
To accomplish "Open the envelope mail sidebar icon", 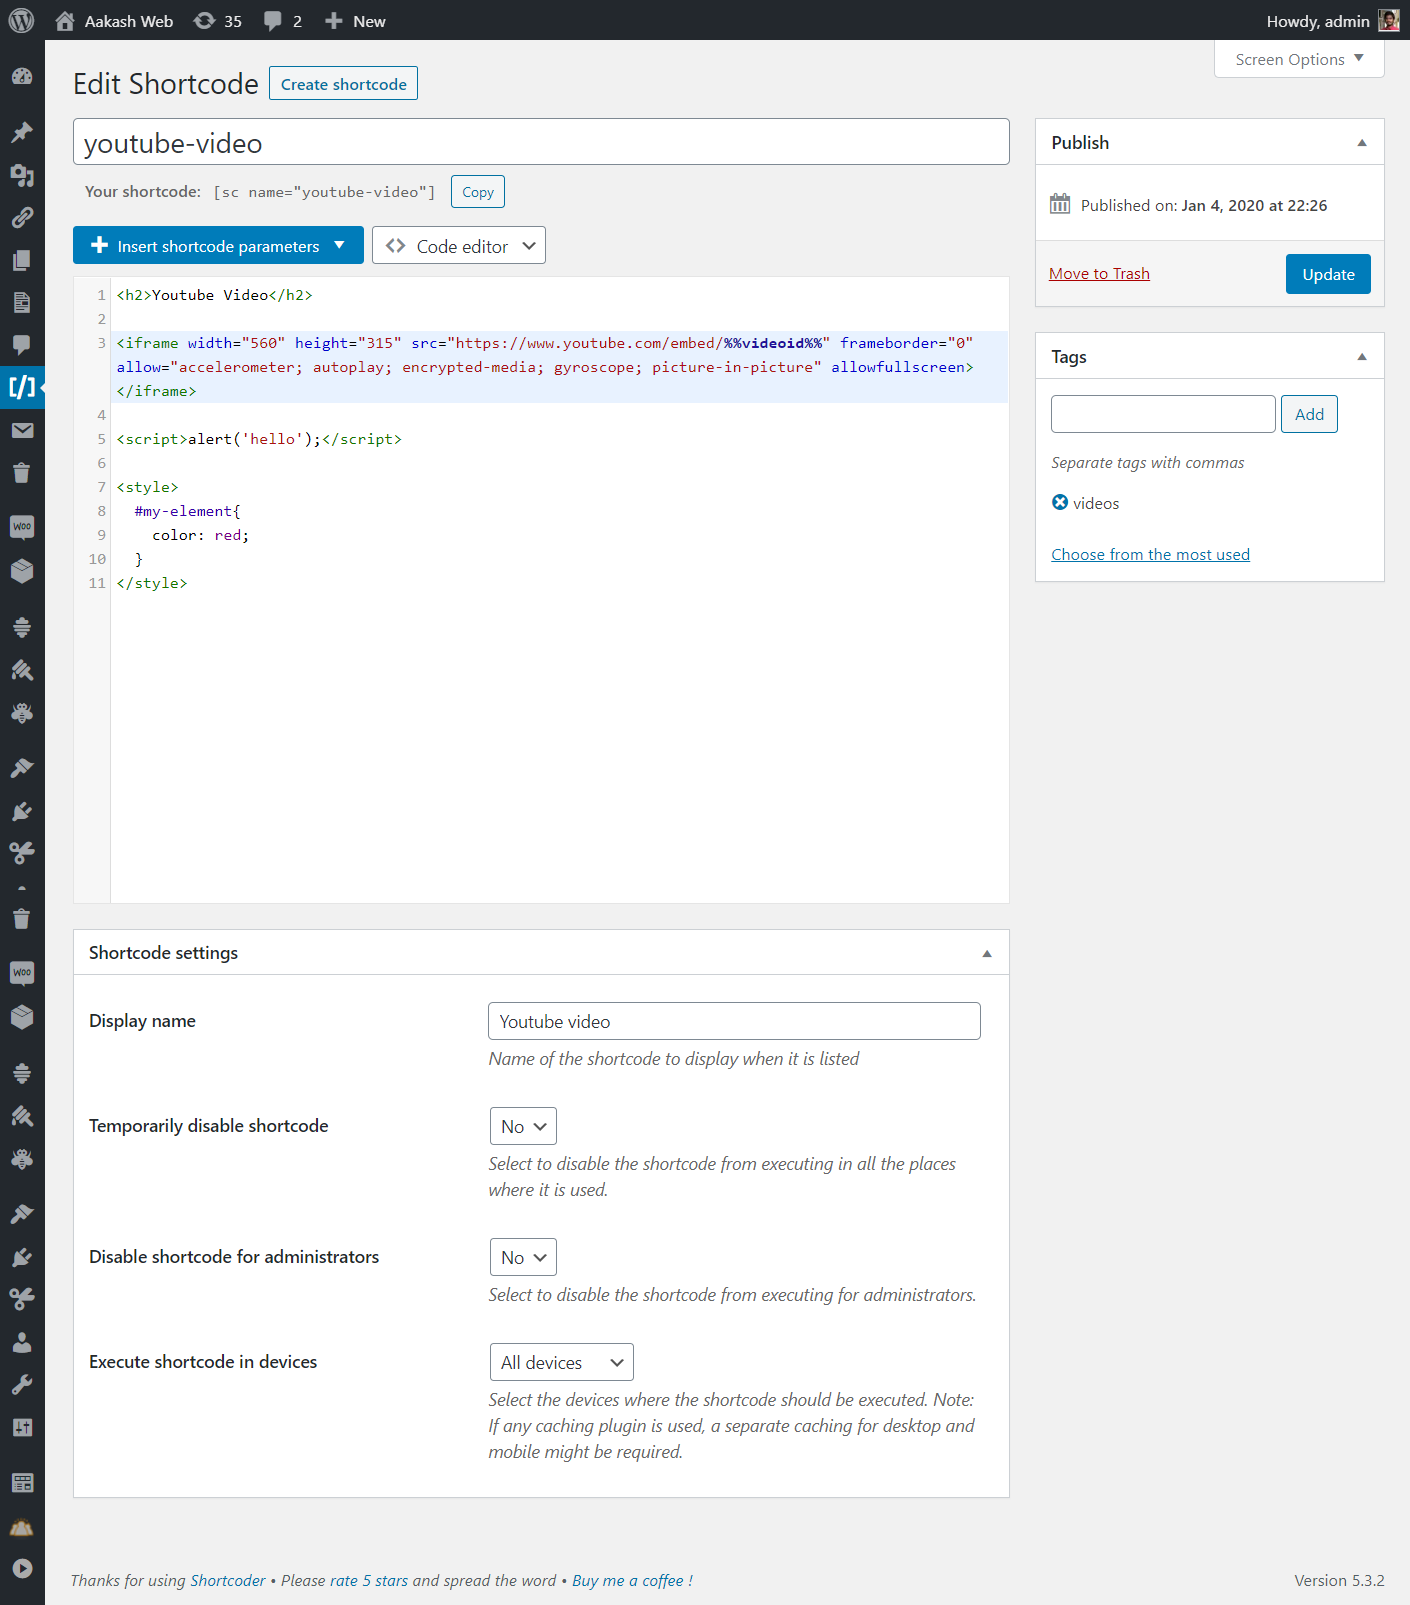I will (22, 430).
